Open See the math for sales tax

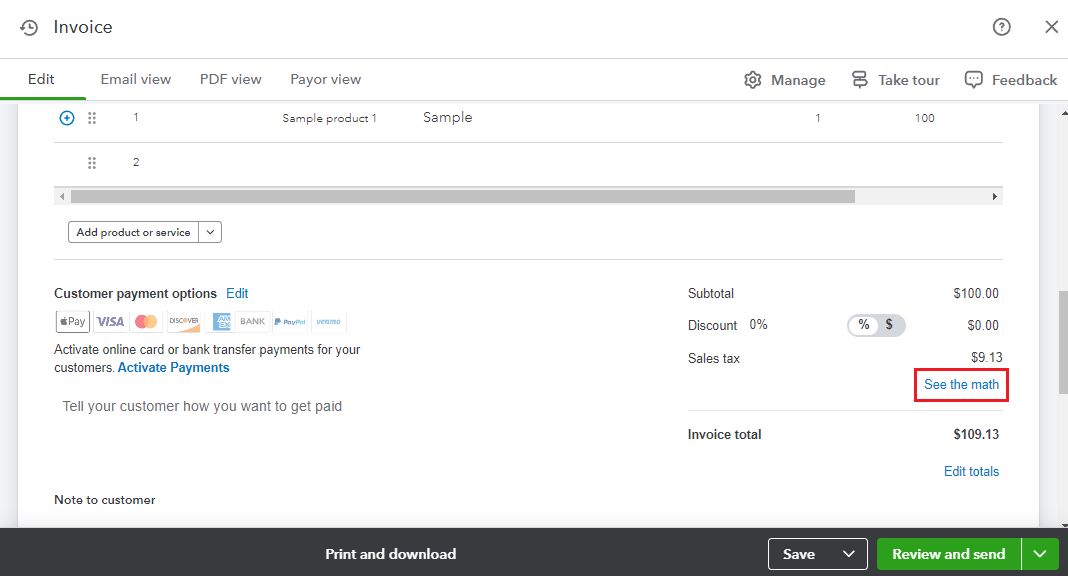[x=960, y=384]
